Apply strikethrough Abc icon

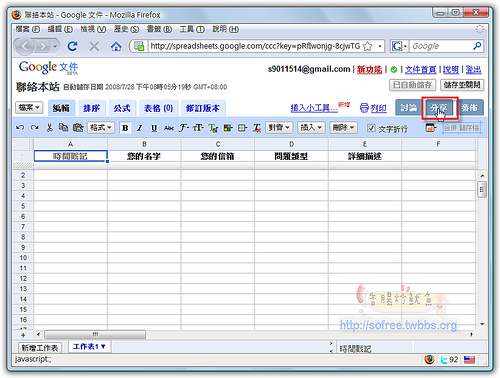click(169, 128)
